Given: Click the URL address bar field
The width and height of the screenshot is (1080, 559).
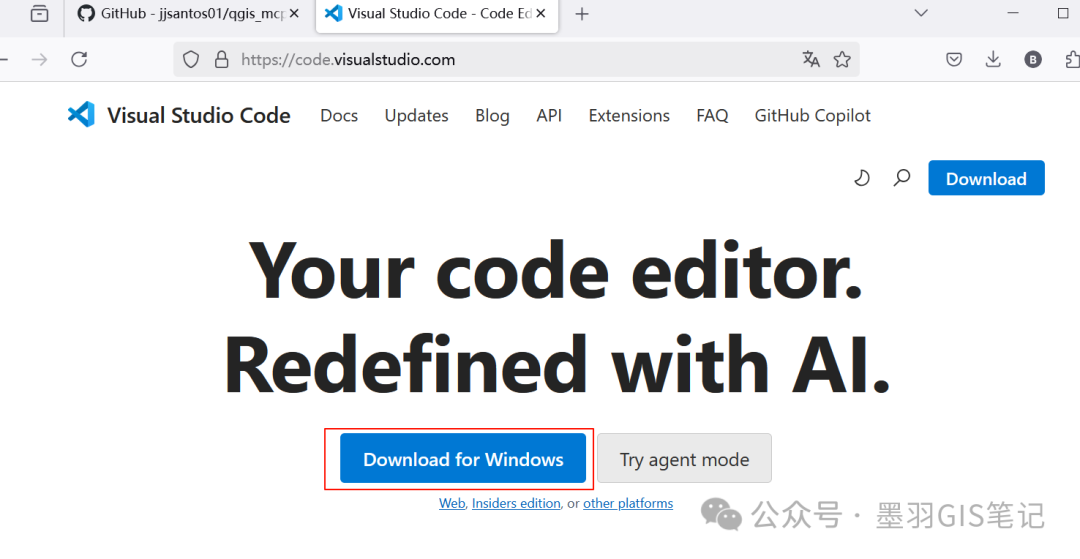Looking at the screenshot, I should [x=500, y=59].
